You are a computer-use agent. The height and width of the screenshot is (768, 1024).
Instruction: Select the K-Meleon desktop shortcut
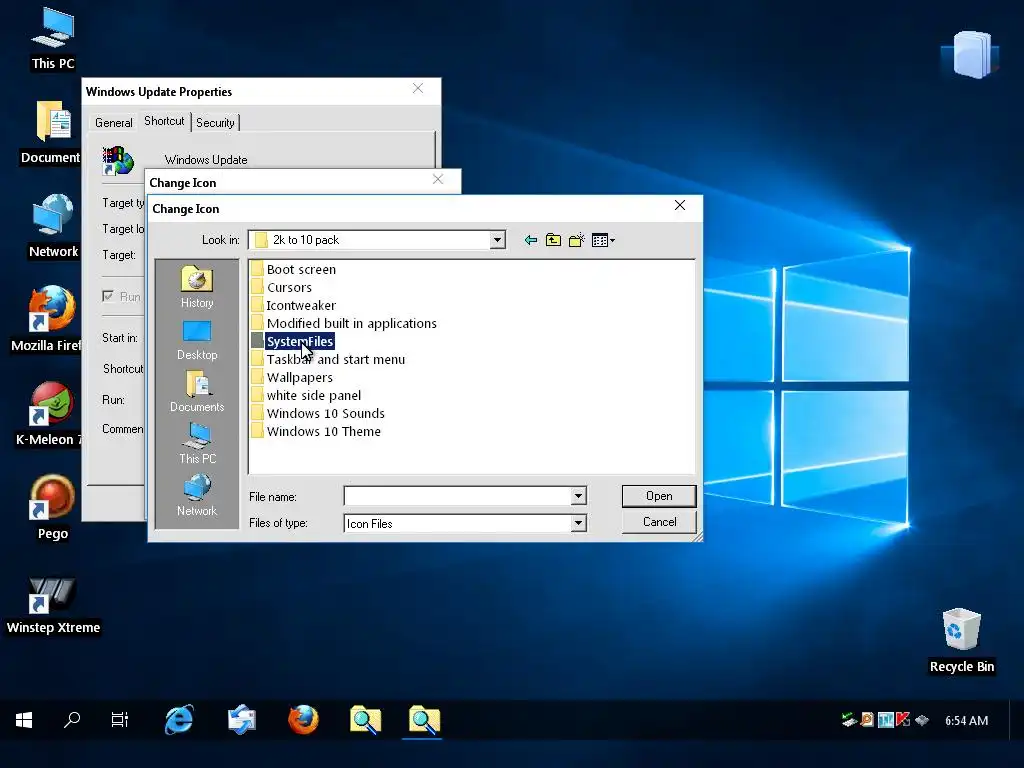pyautogui.click(x=49, y=414)
